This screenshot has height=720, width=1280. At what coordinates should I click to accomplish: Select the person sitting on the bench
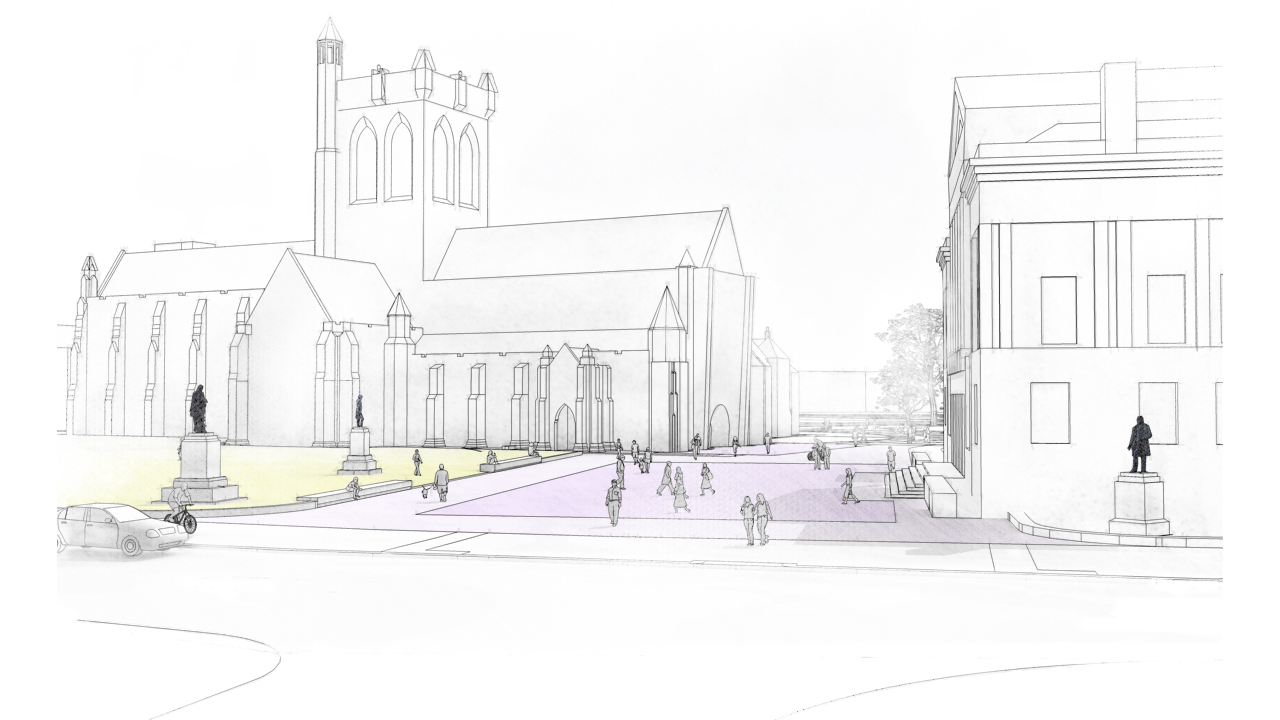click(355, 485)
